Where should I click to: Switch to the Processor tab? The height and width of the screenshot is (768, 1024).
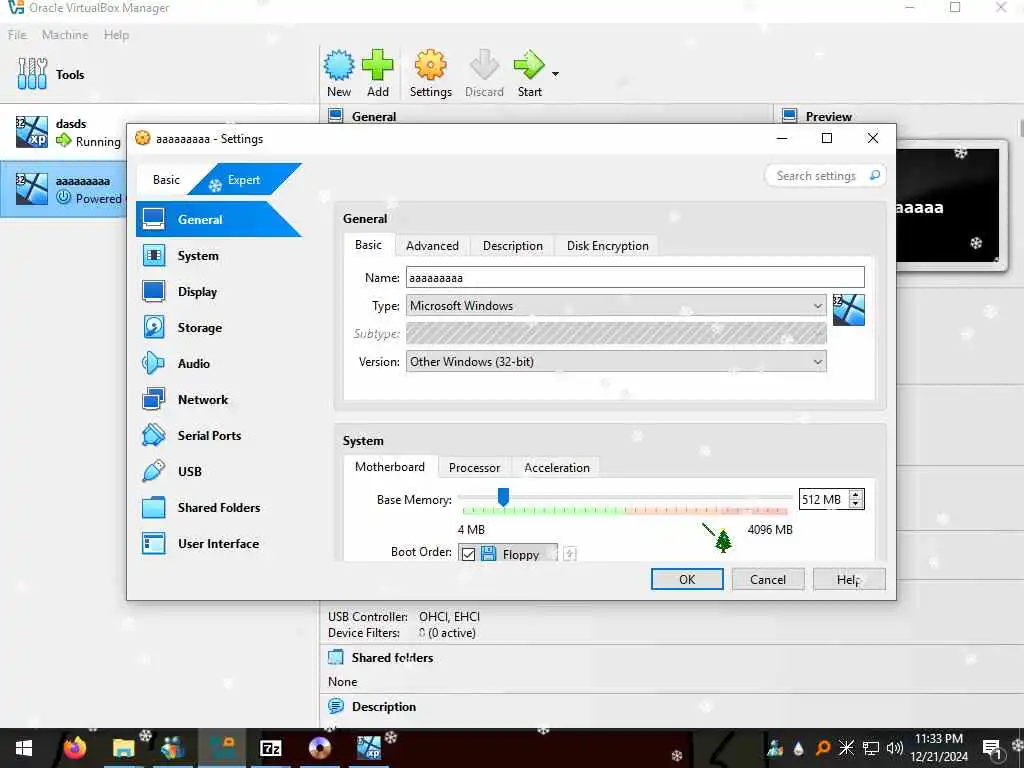(x=474, y=468)
